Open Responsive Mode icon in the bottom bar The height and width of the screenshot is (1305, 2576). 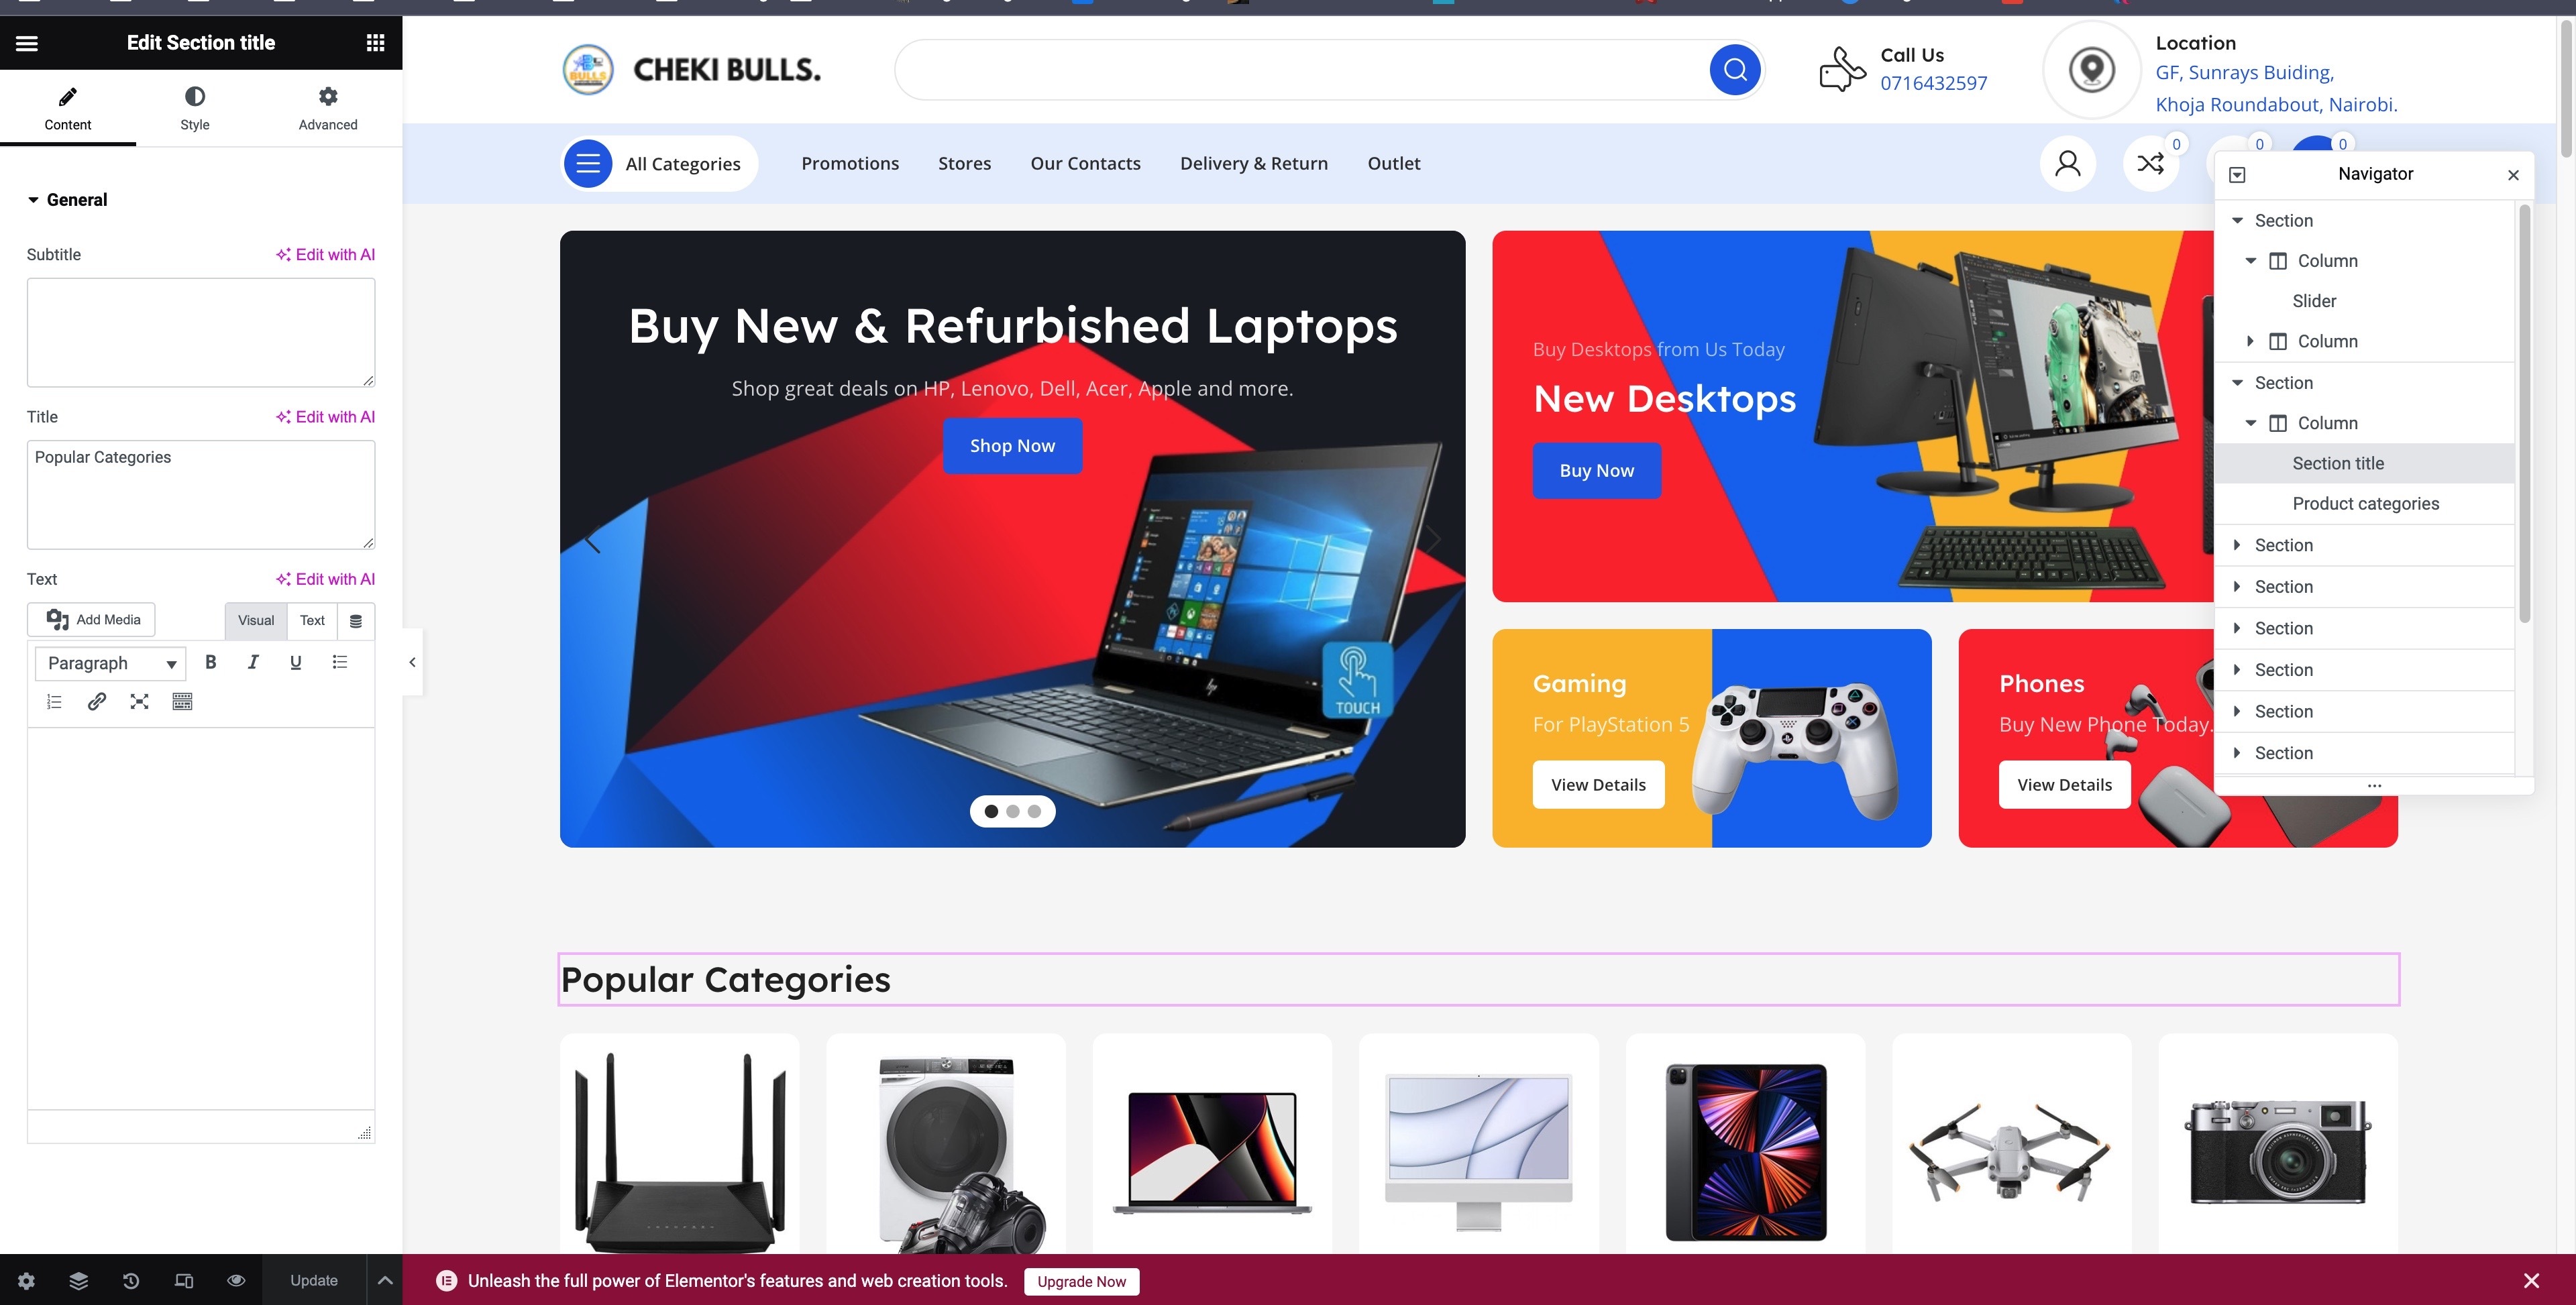tap(184, 1280)
